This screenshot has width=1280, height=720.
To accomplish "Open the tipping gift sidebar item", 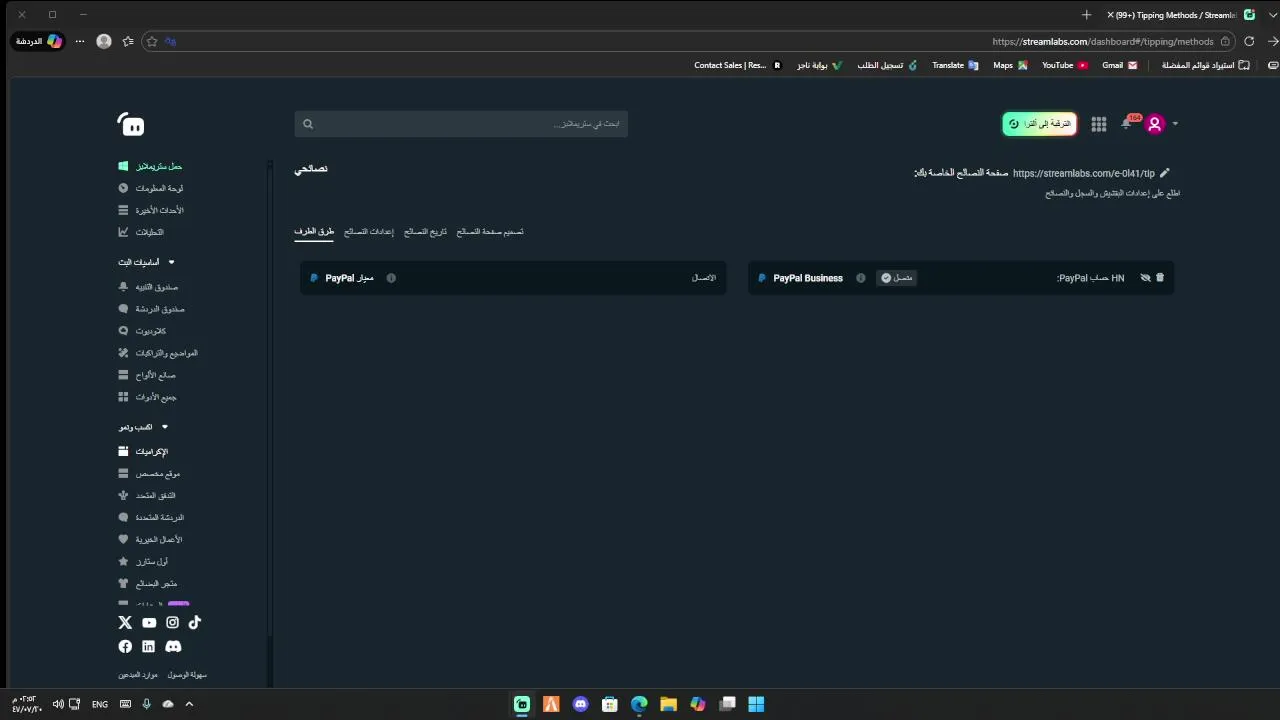I will tap(143, 452).
